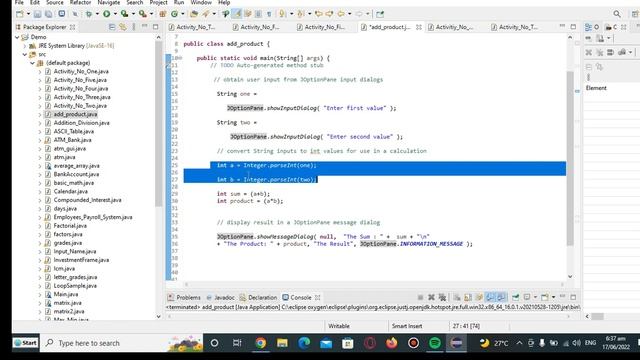Go to Next Annotation icon
This screenshot has height=360, width=640.
pyautogui.click(x=282, y=14)
